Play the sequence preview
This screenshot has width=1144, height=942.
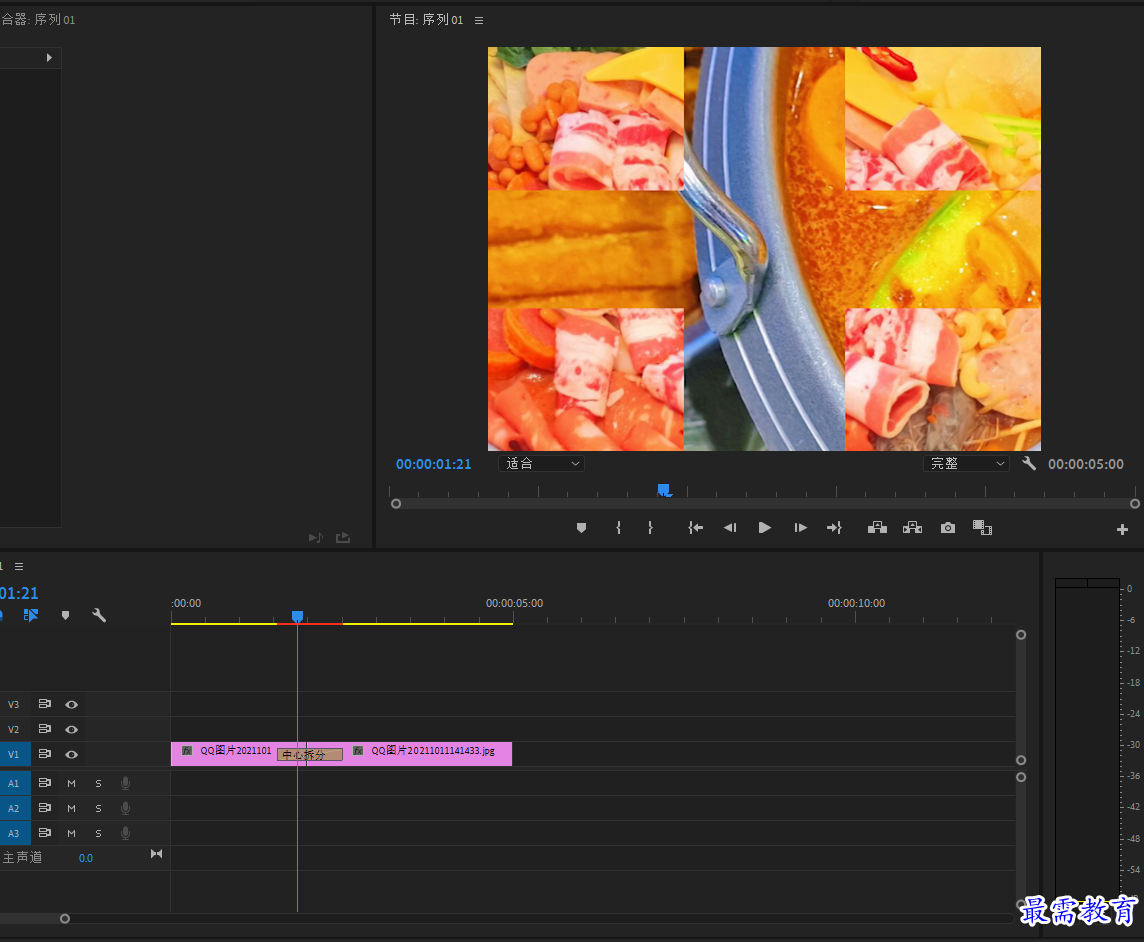[764, 528]
